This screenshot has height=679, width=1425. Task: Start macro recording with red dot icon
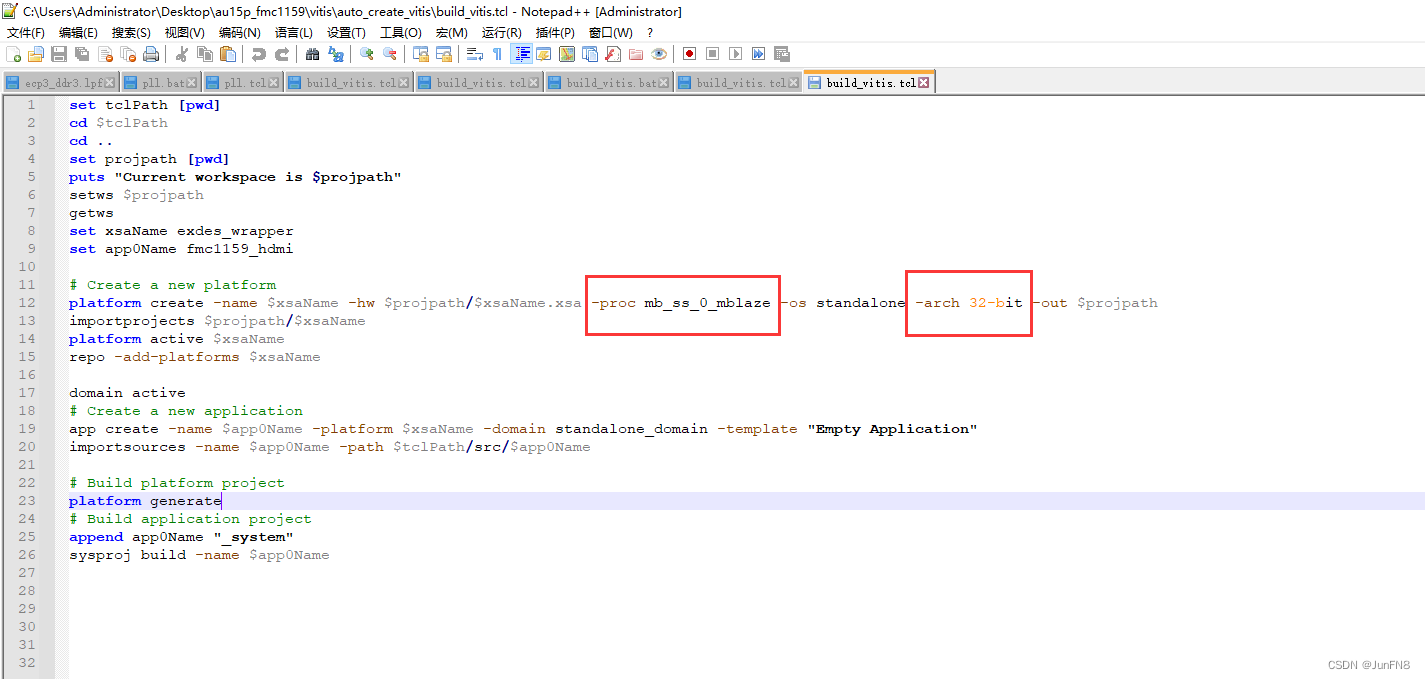(689, 54)
